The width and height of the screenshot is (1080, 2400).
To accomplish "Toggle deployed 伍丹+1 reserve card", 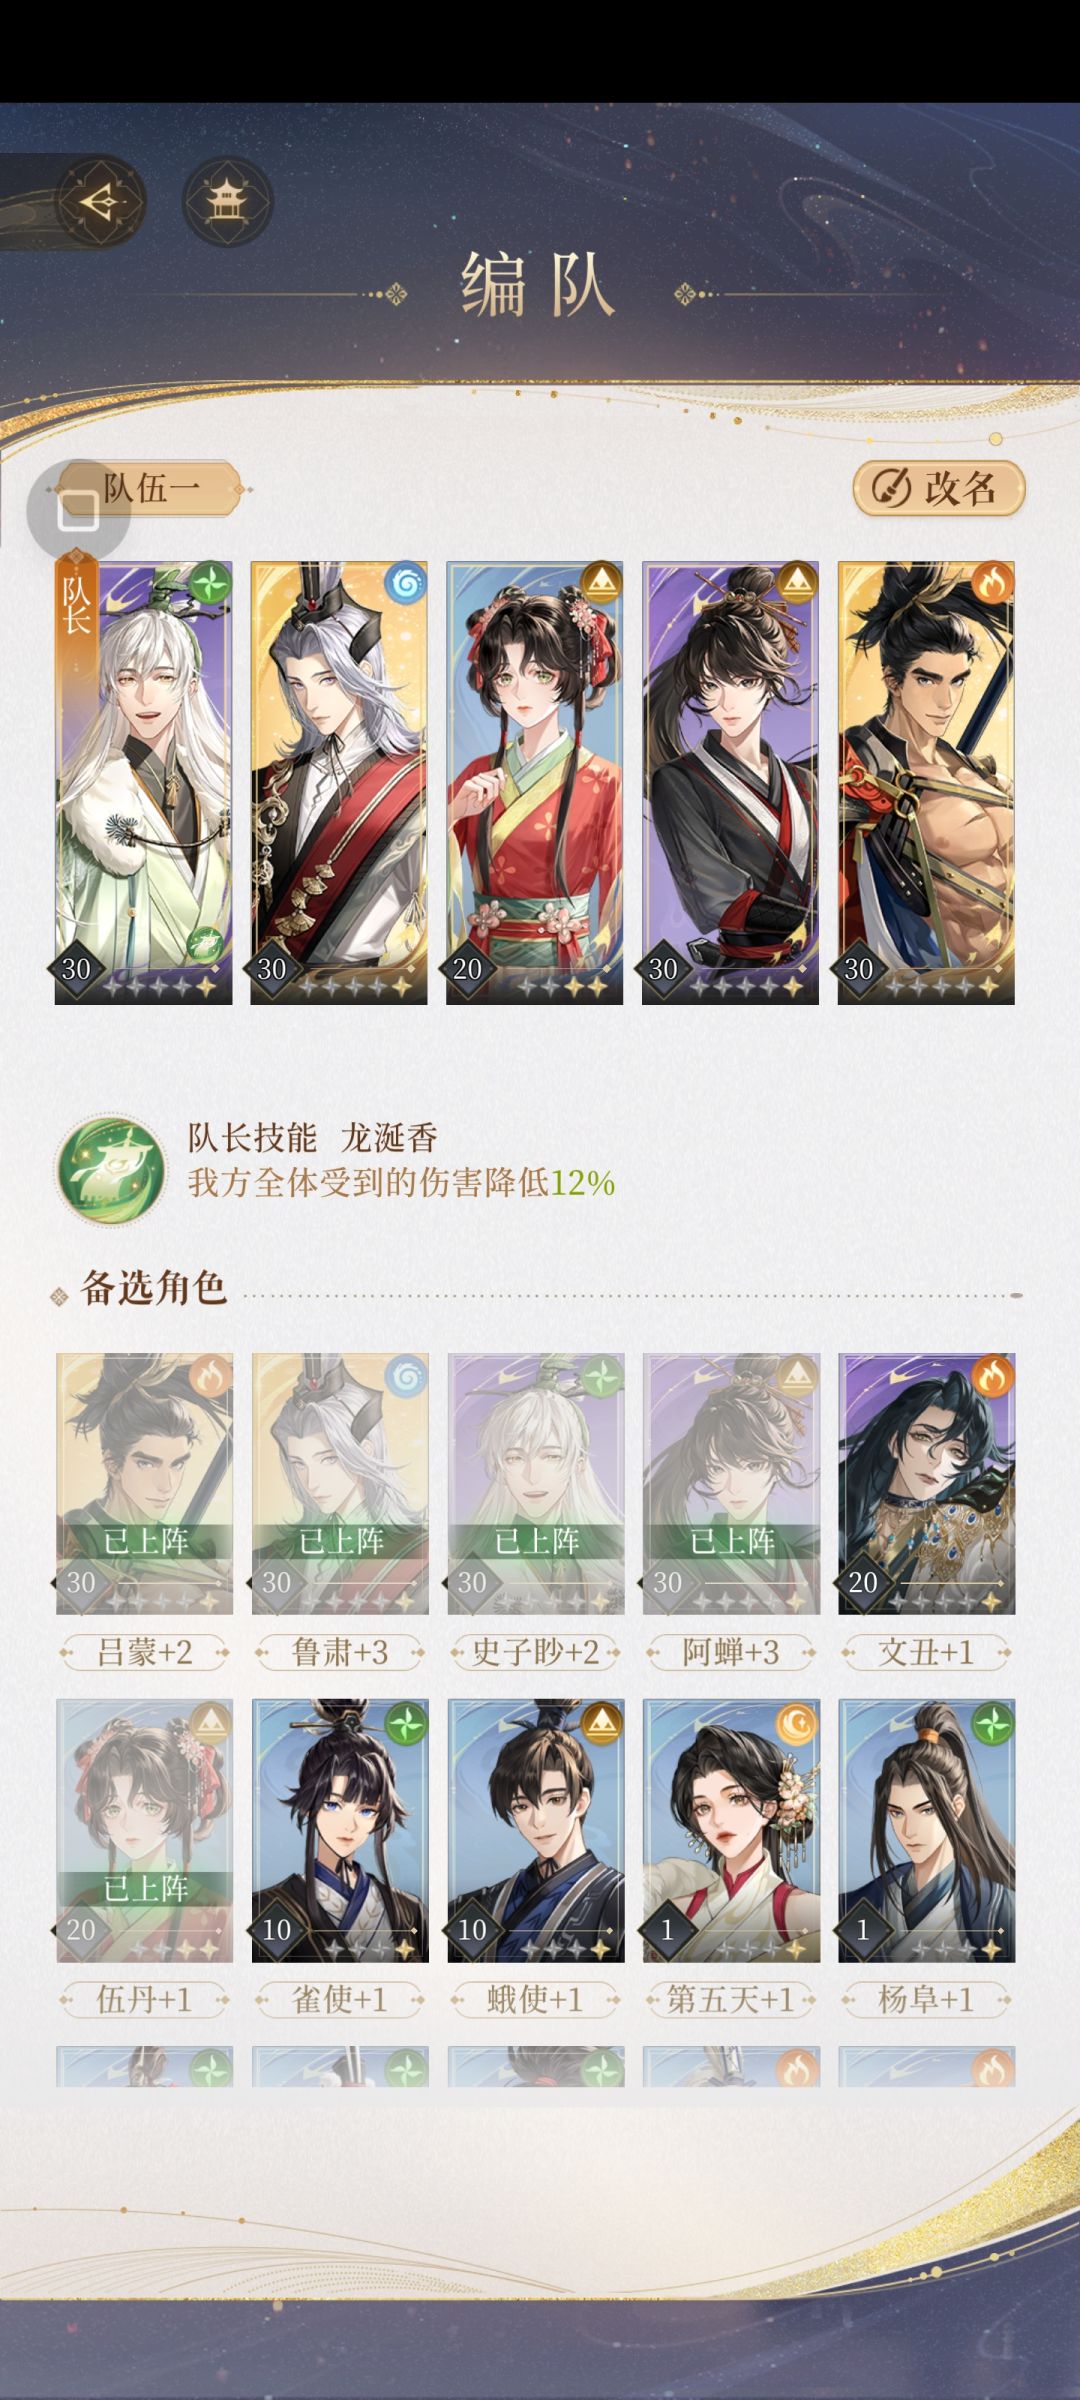I will tap(144, 1831).
